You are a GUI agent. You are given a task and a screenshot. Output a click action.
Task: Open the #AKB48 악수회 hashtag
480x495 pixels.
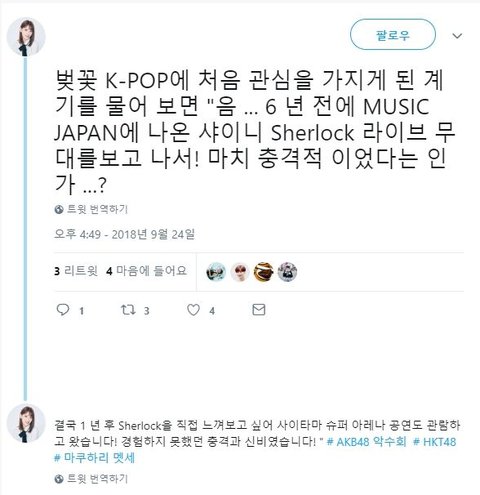(x=366, y=442)
